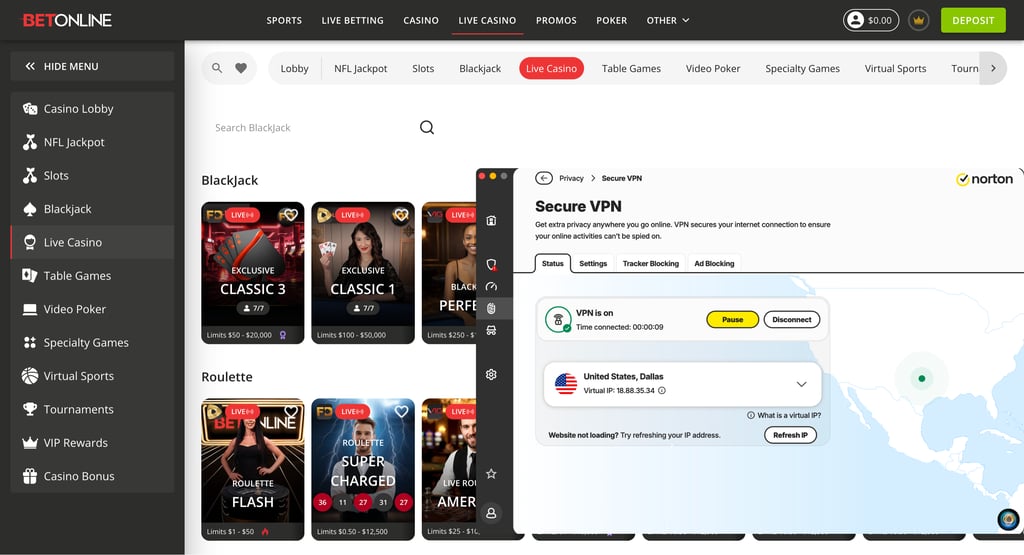
Task: Pause the VPN connection
Action: tap(732, 319)
